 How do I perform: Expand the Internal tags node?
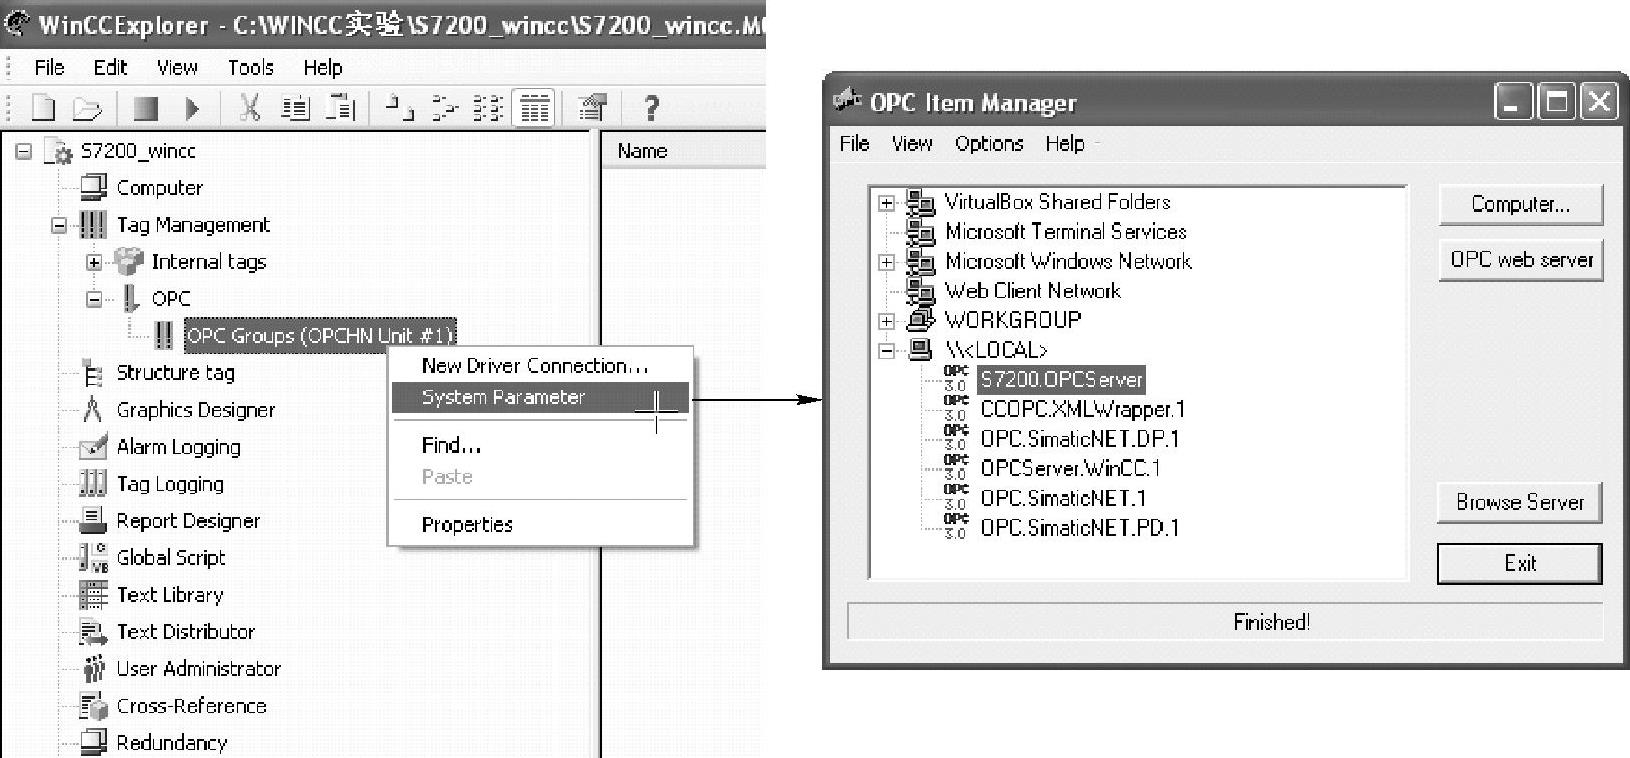94,262
